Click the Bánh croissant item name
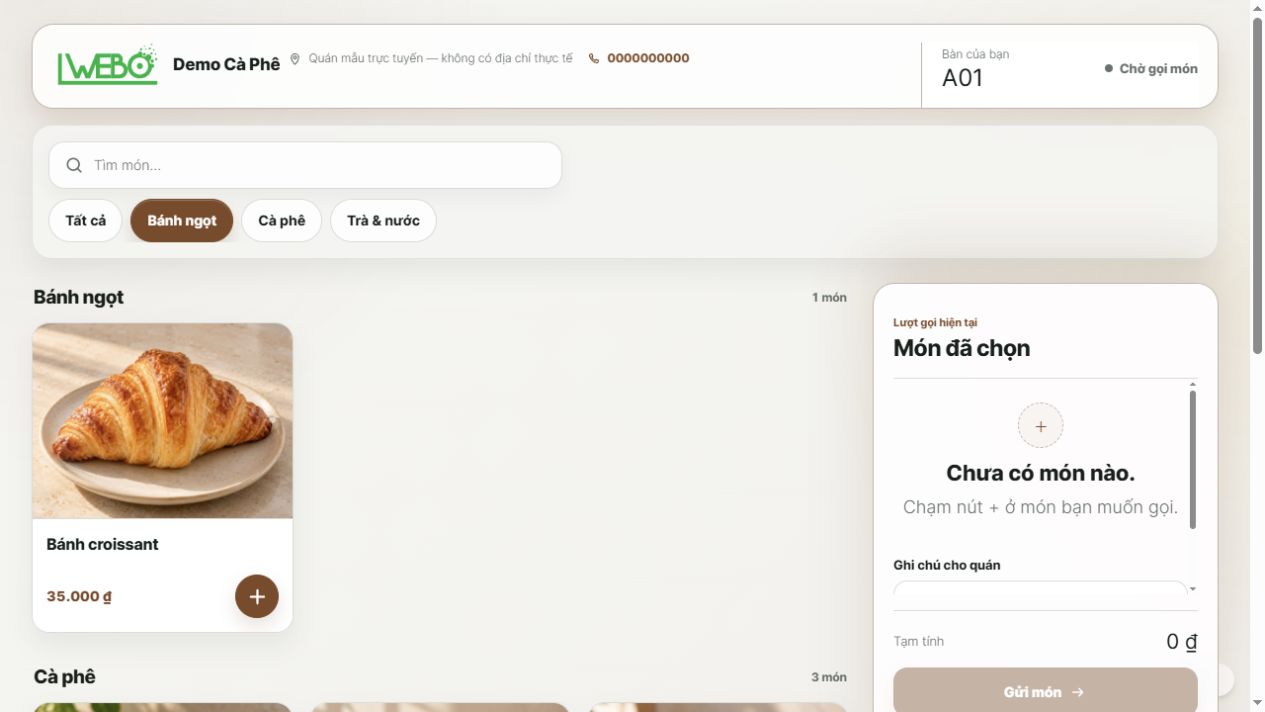The width and height of the screenshot is (1265, 712). click(102, 544)
